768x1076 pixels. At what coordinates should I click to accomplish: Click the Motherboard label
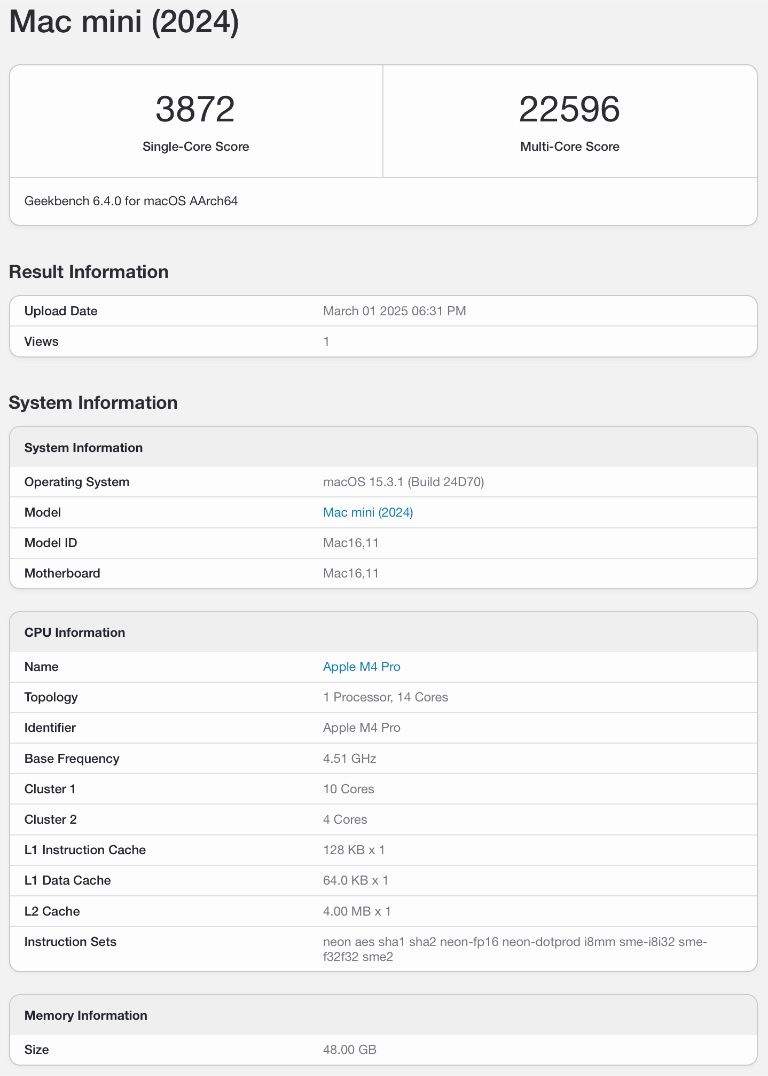click(x=62, y=574)
